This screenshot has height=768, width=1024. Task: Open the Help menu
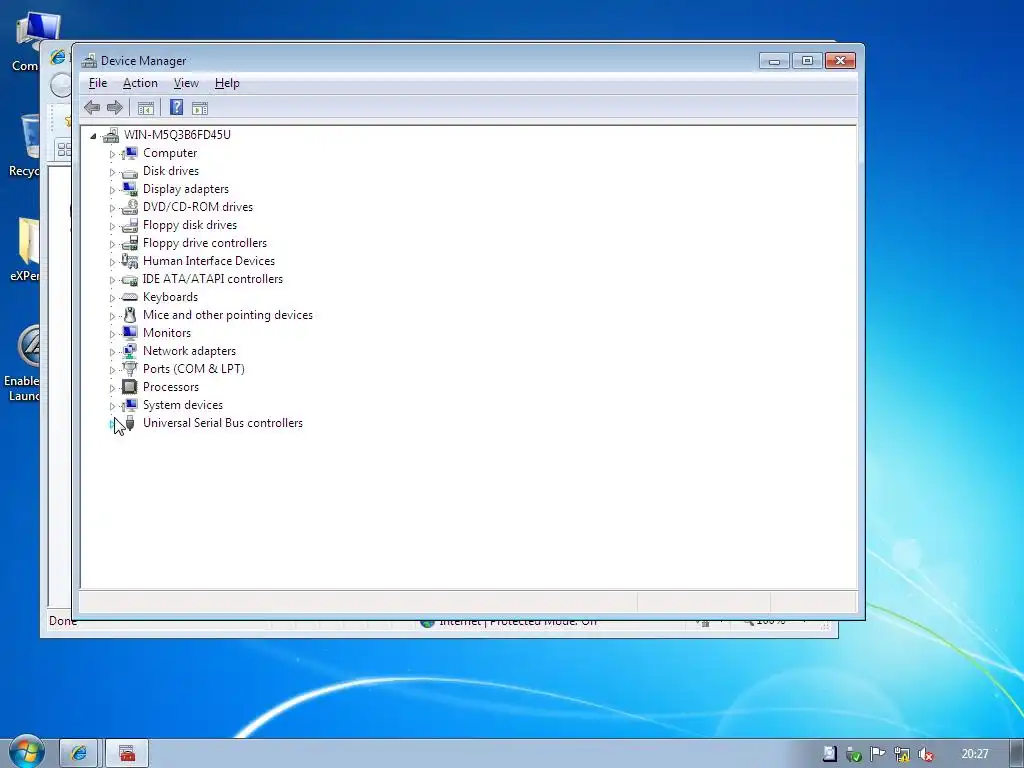click(227, 83)
